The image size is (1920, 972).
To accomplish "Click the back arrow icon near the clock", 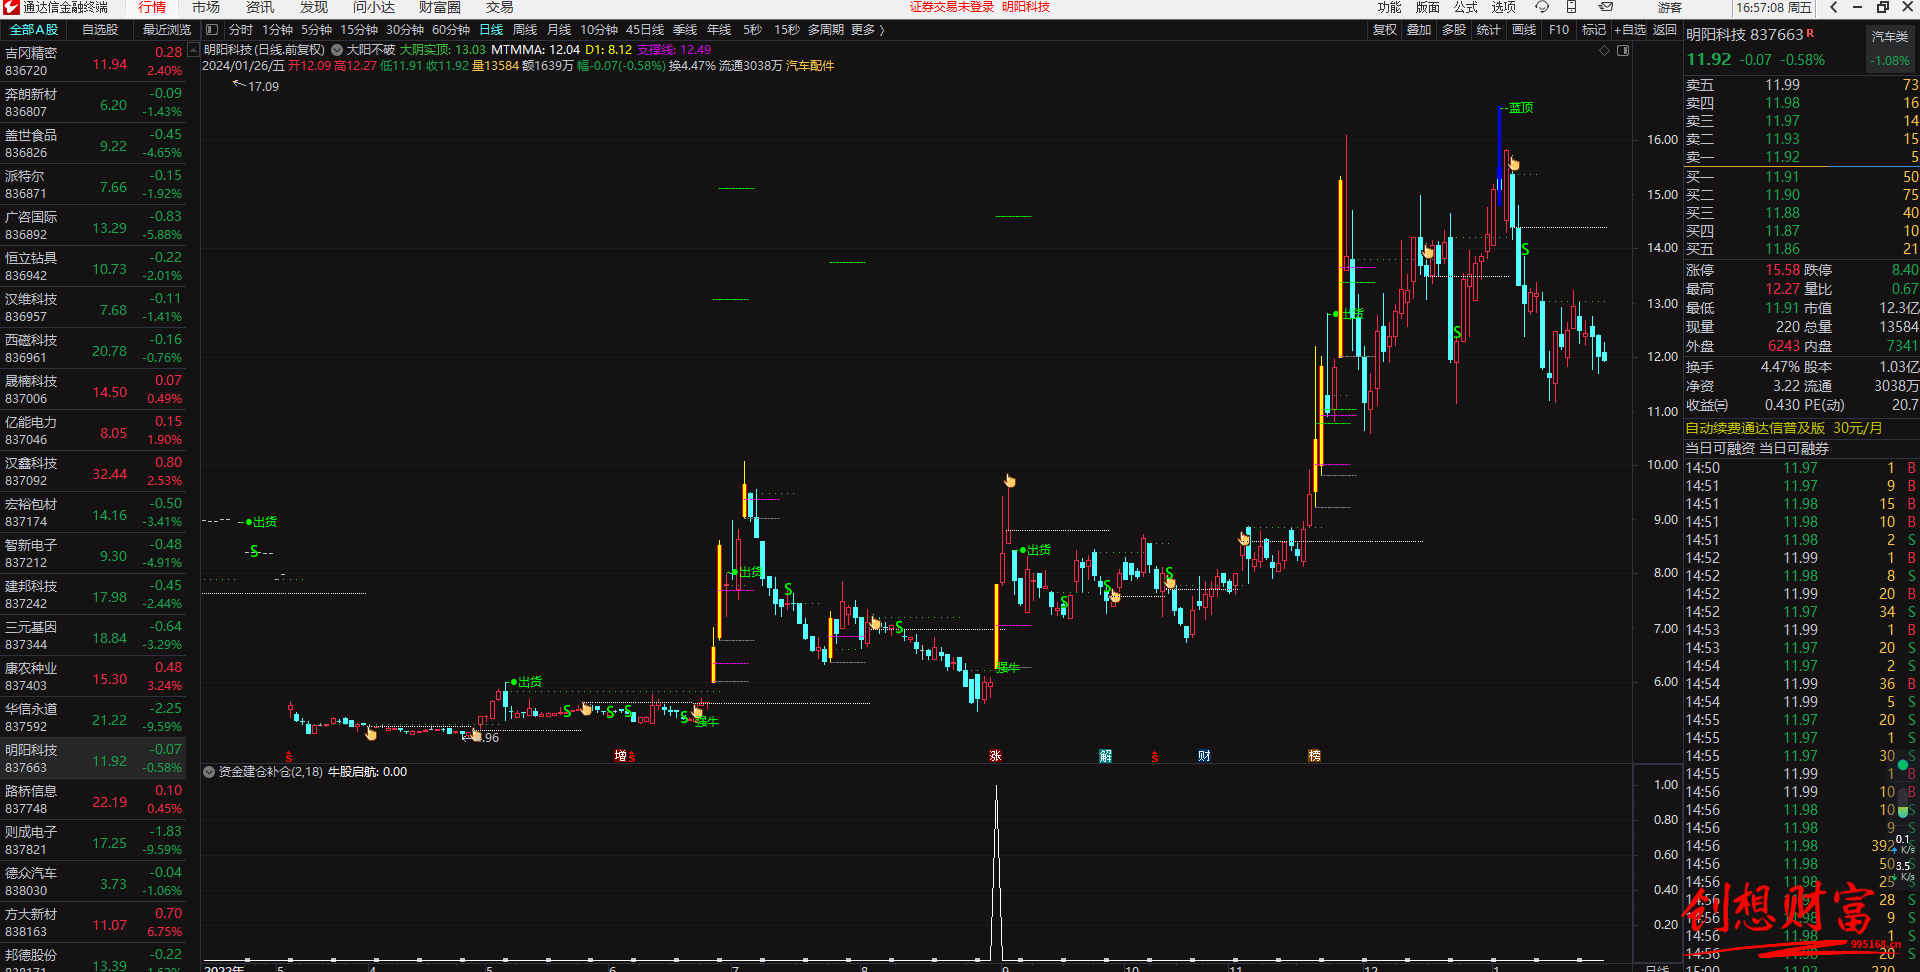I will pyautogui.click(x=1833, y=7).
